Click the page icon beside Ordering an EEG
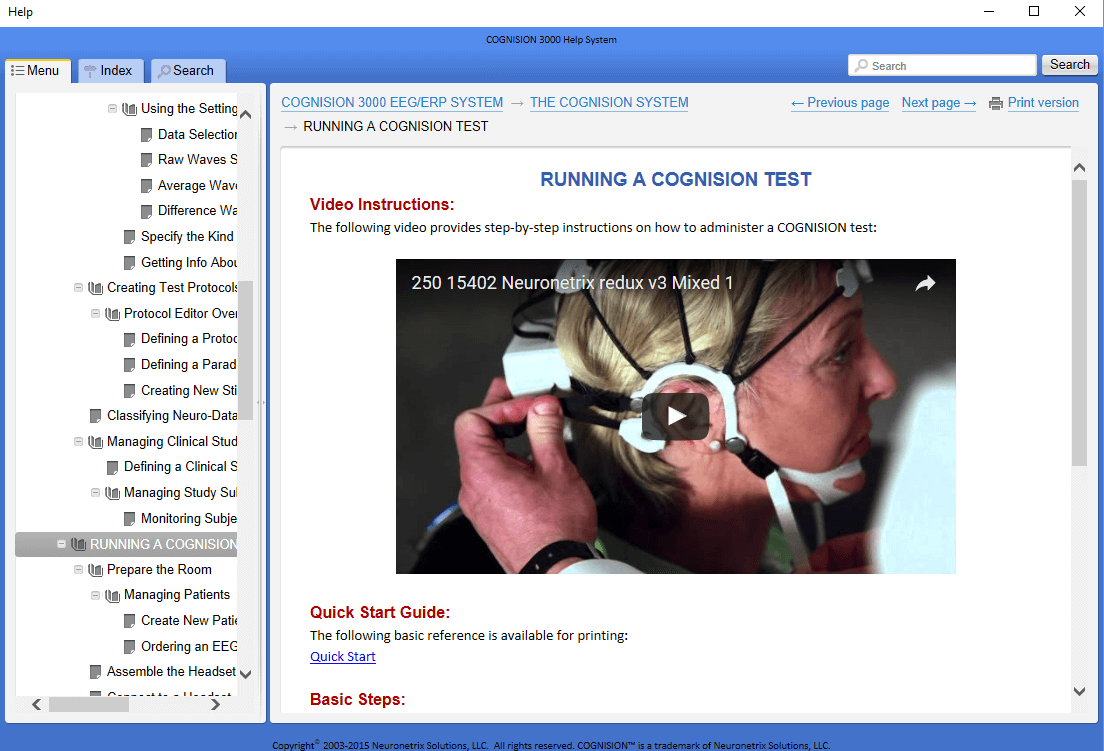The height and width of the screenshot is (751, 1104). point(130,647)
